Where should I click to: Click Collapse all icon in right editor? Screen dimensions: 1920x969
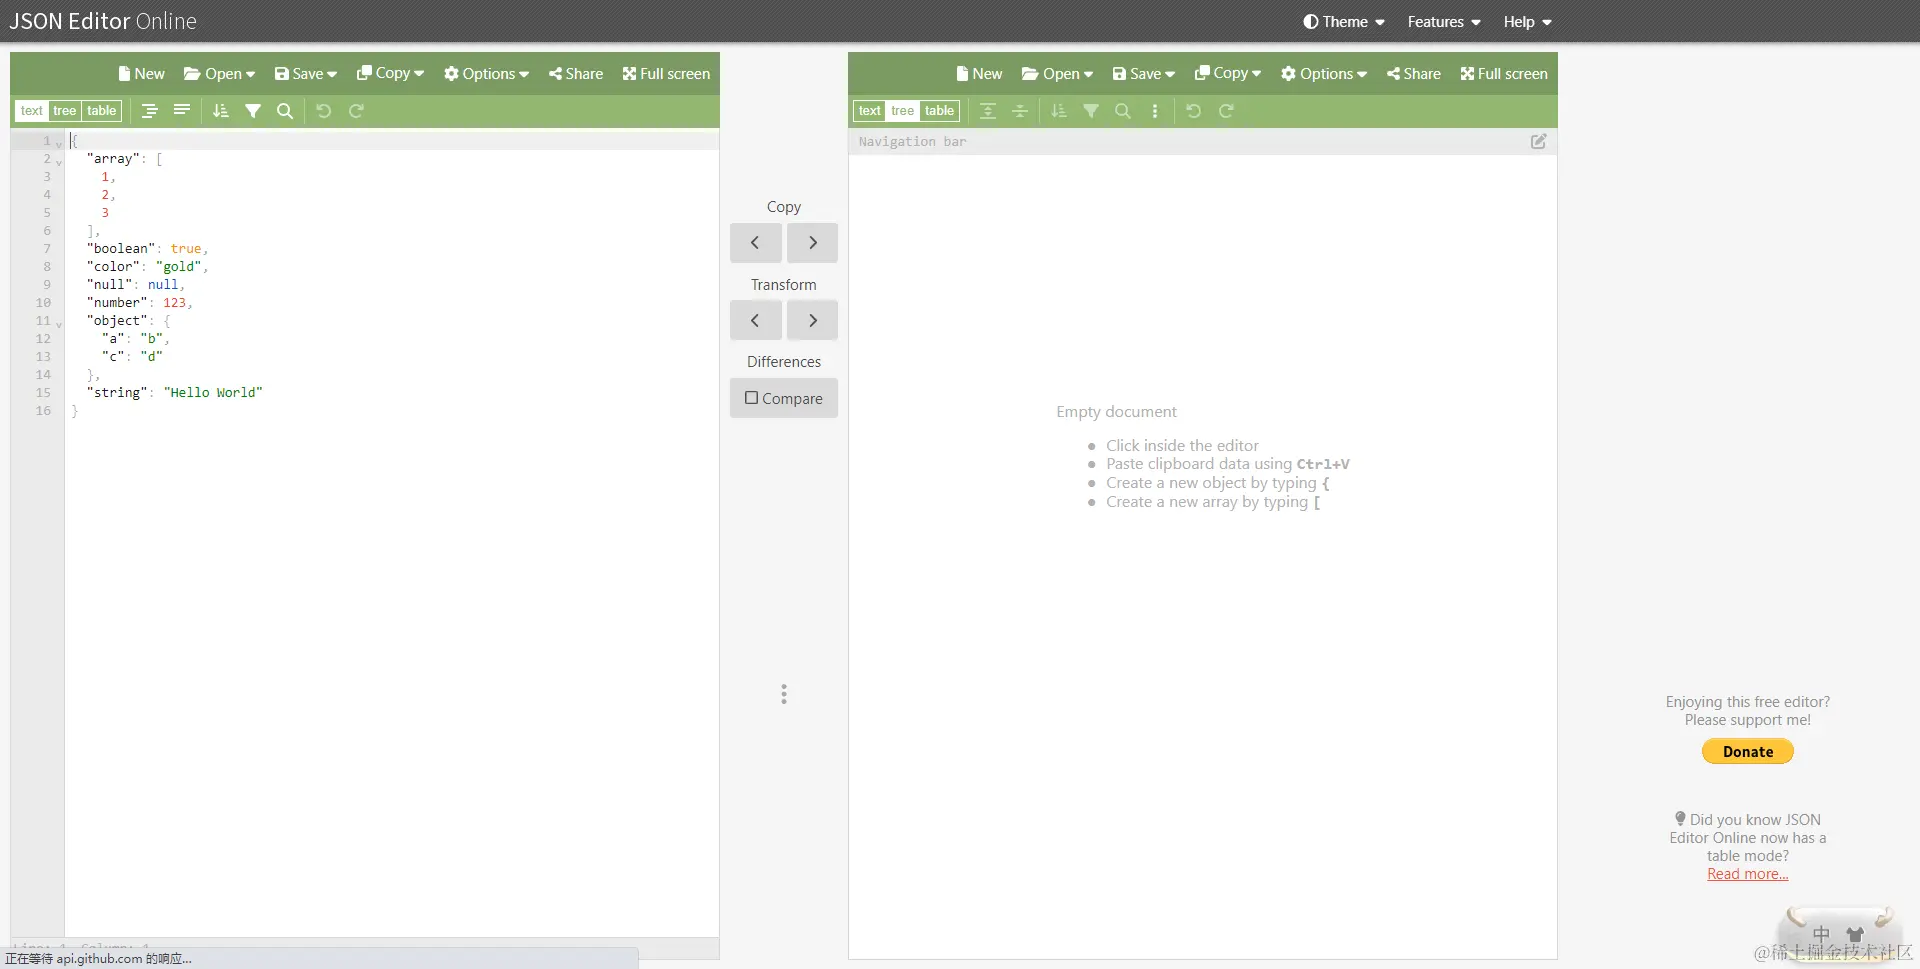(x=1020, y=111)
